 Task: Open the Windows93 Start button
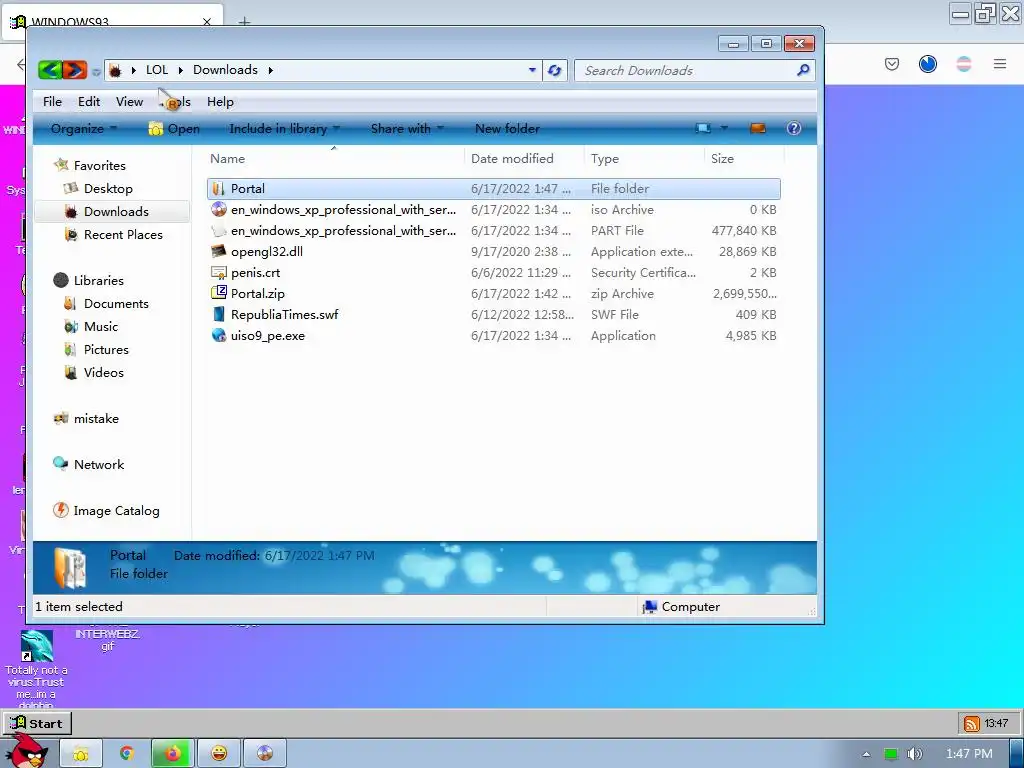coord(37,724)
